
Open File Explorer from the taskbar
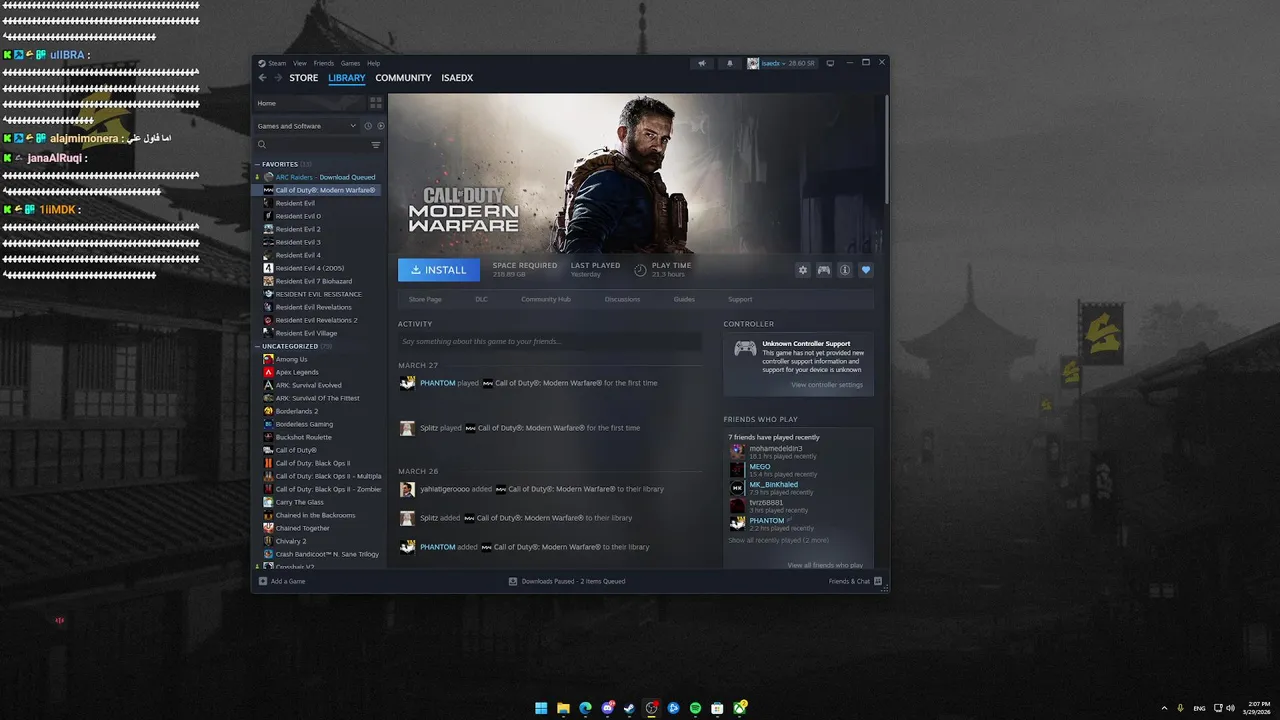point(563,708)
